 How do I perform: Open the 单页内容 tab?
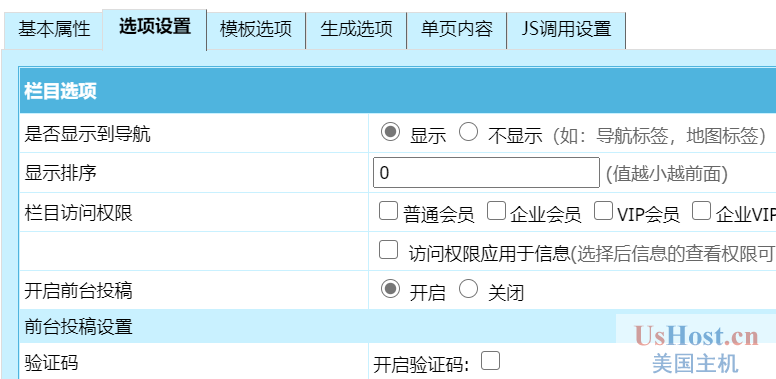tap(457, 30)
